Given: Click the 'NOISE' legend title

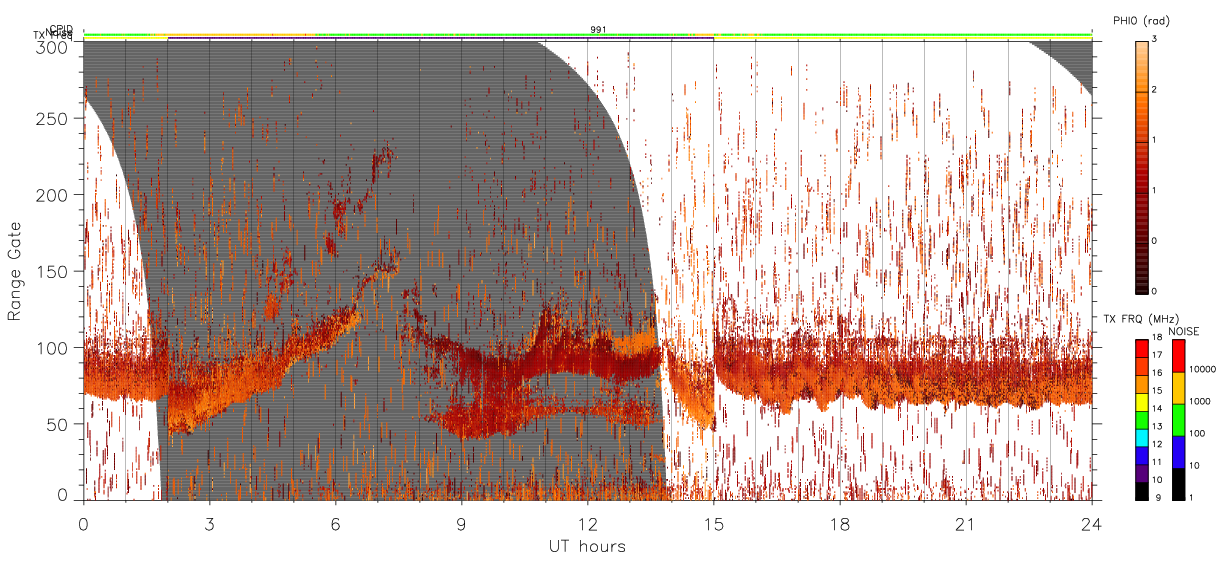Looking at the screenshot, I should click(x=1185, y=331).
